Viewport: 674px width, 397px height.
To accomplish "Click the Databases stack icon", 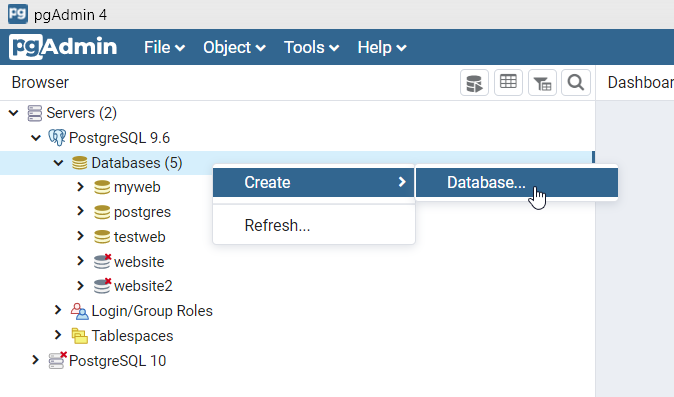I will [x=80, y=163].
